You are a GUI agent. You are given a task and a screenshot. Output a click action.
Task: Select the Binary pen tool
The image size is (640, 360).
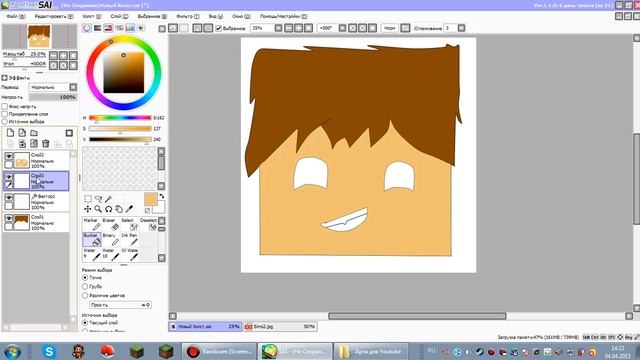[111, 239]
